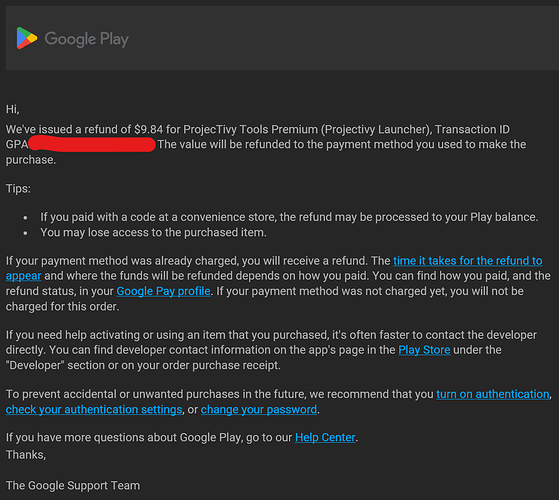Click the line 'charged for this order.'

pyautogui.click(x=62, y=306)
